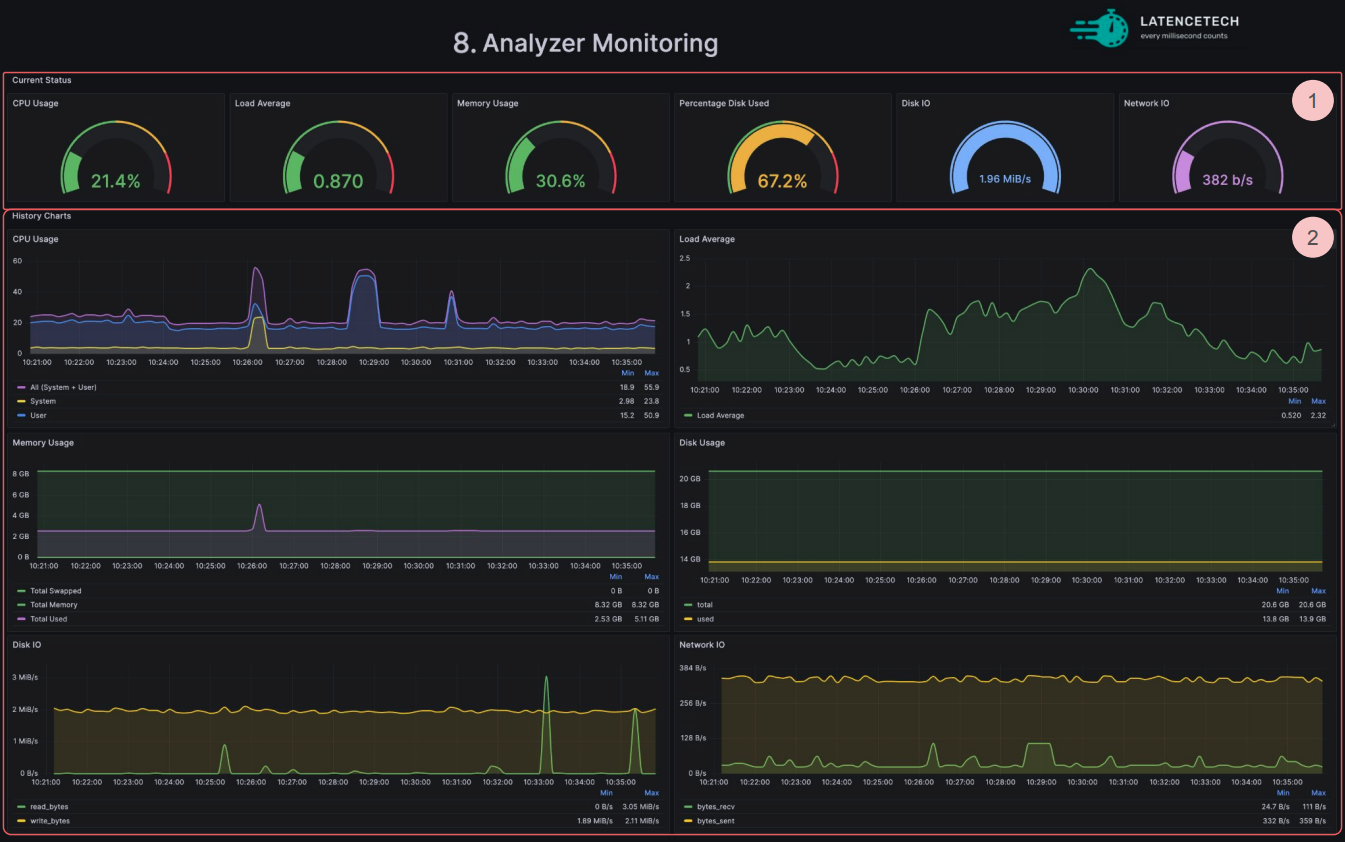Open the Load Average history panel title menu

tap(706, 239)
